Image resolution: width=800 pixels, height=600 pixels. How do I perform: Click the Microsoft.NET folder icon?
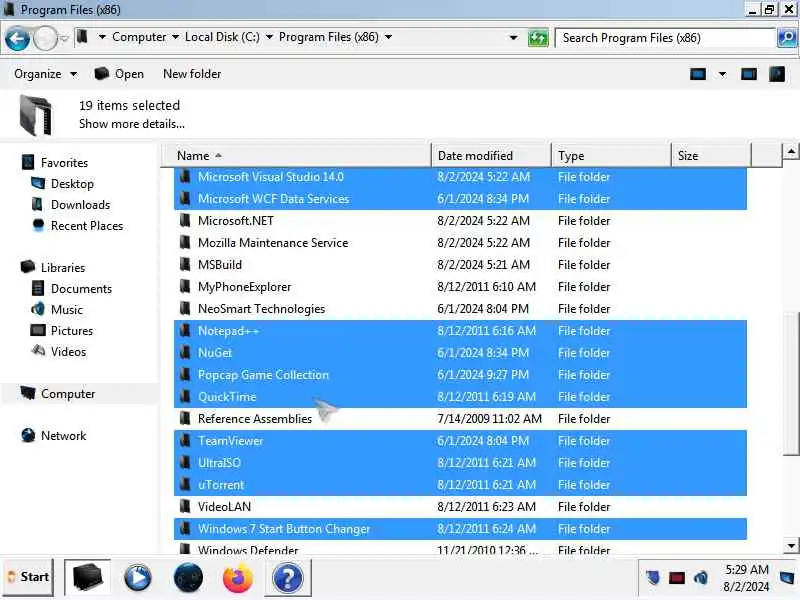[x=185, y=220]
